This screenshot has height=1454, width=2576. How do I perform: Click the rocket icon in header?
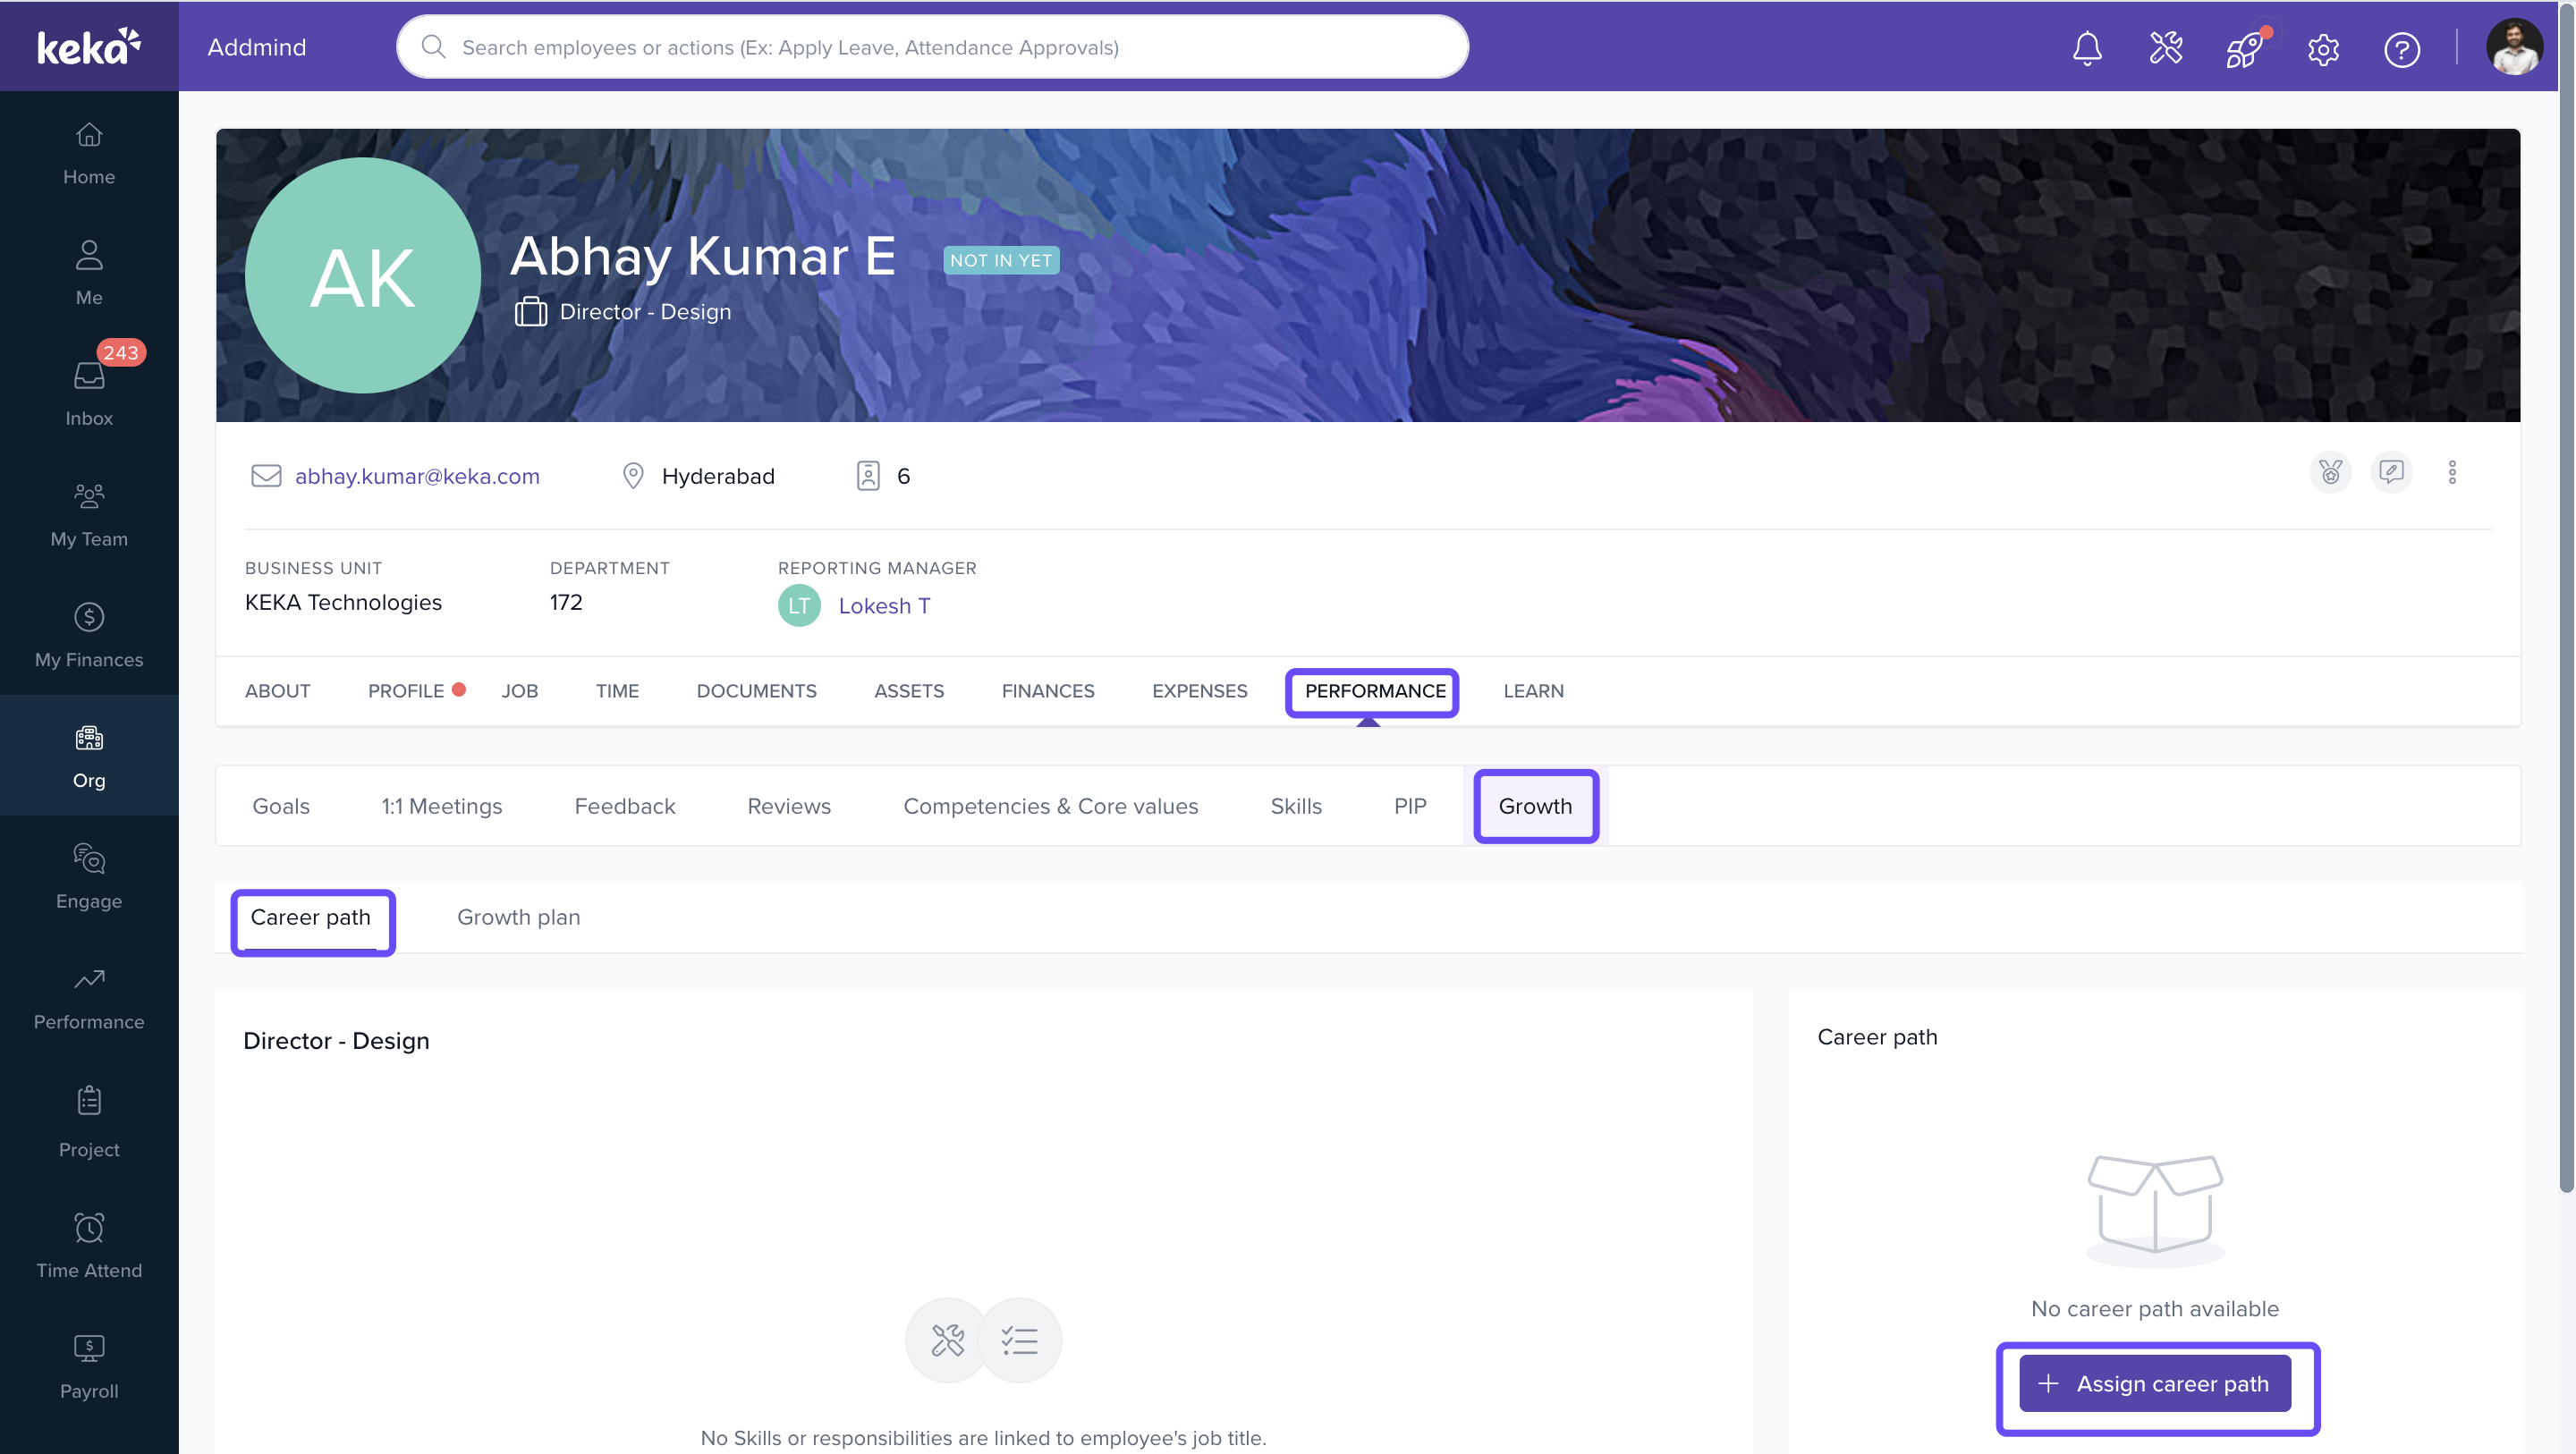[2243, 48]
